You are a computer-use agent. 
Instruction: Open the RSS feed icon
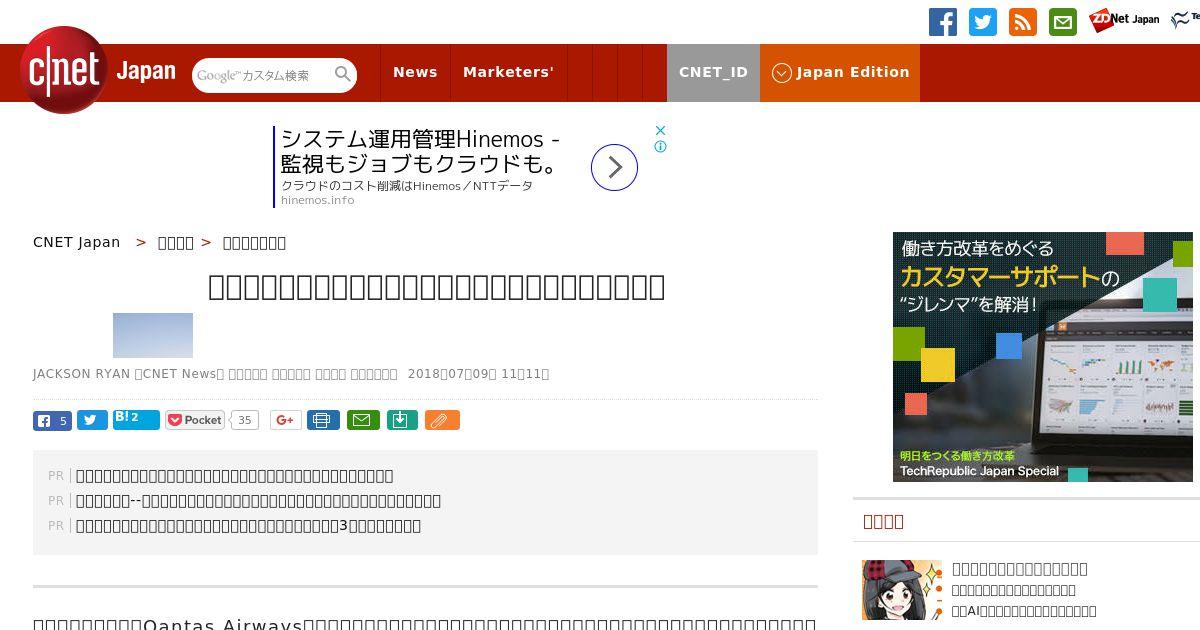[1023, 22]
